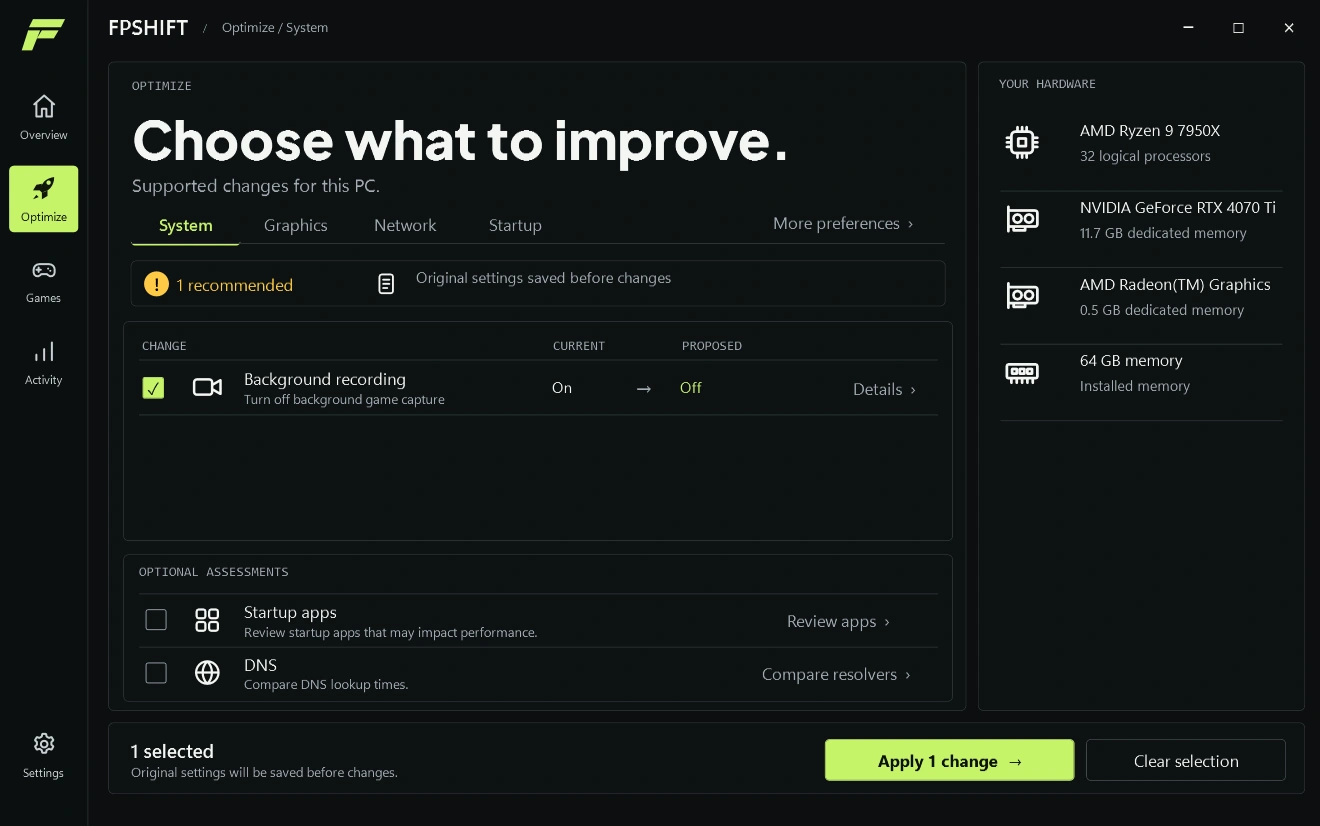Click the Optimize / System breadcrumb

[275, 28]
